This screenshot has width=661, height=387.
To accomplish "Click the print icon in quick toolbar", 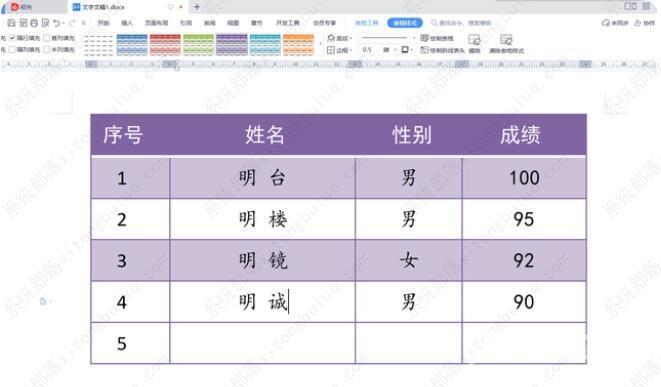I will click(x=34, y=23).
